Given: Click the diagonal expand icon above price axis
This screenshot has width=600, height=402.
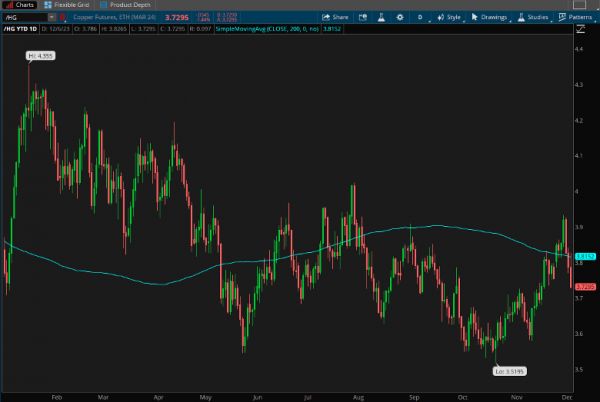Looking at the screenshot, I should coord(580,29).
